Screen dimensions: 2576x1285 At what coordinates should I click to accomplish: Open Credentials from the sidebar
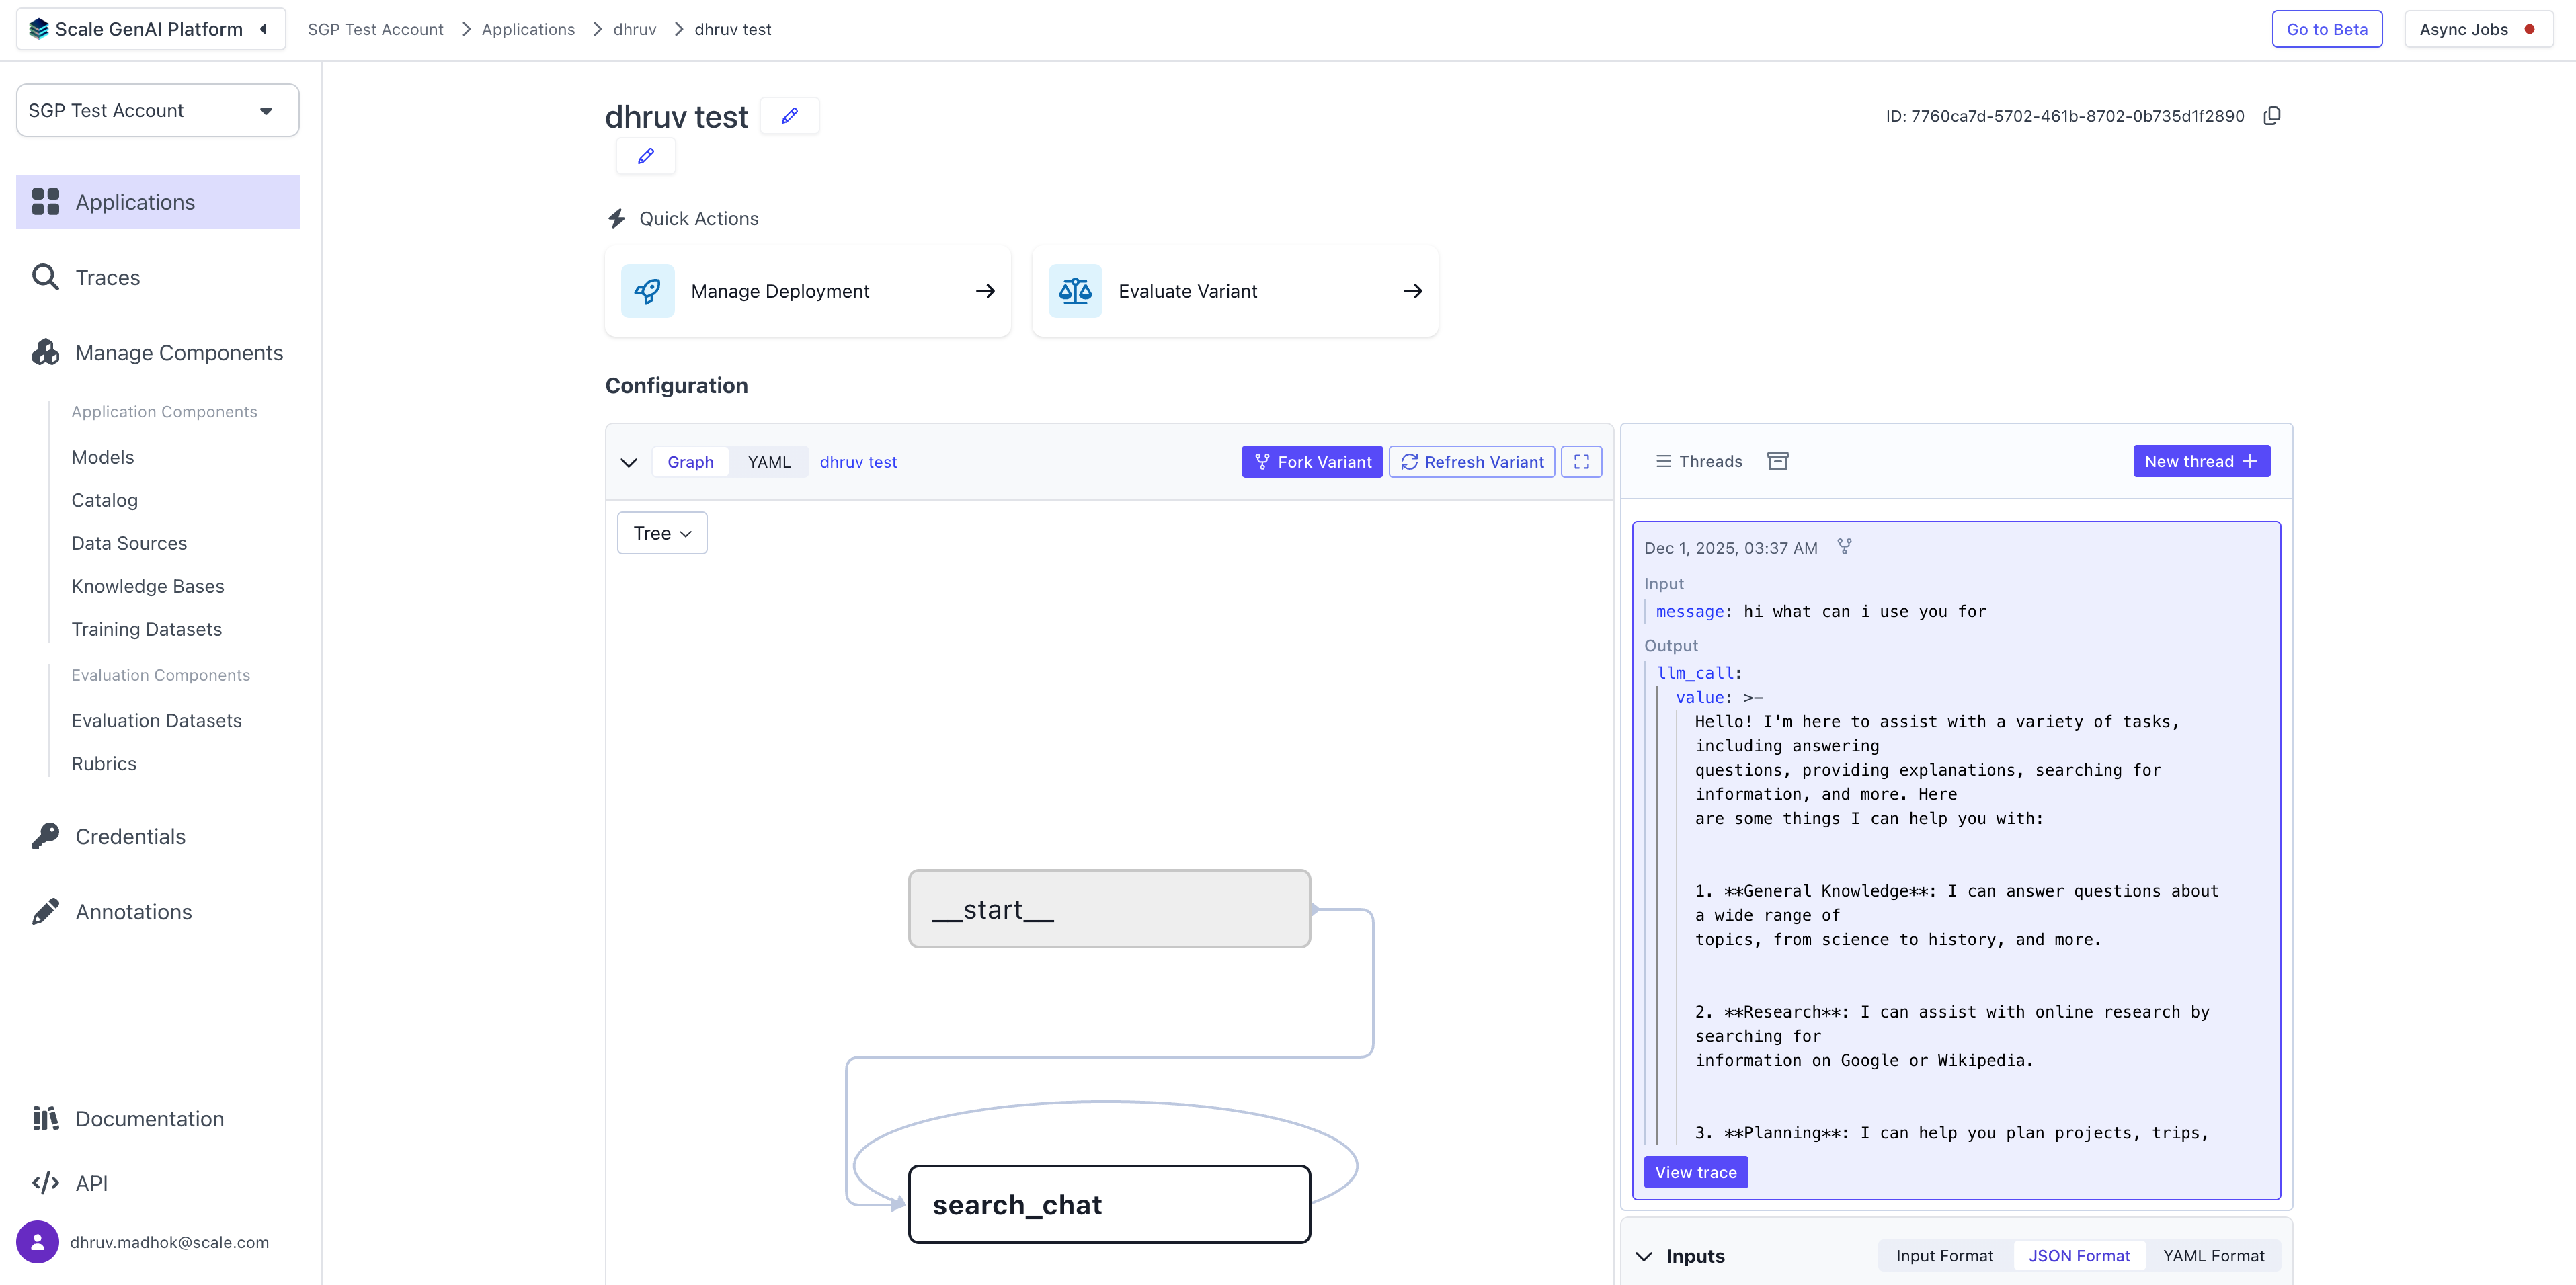[130, 836]
